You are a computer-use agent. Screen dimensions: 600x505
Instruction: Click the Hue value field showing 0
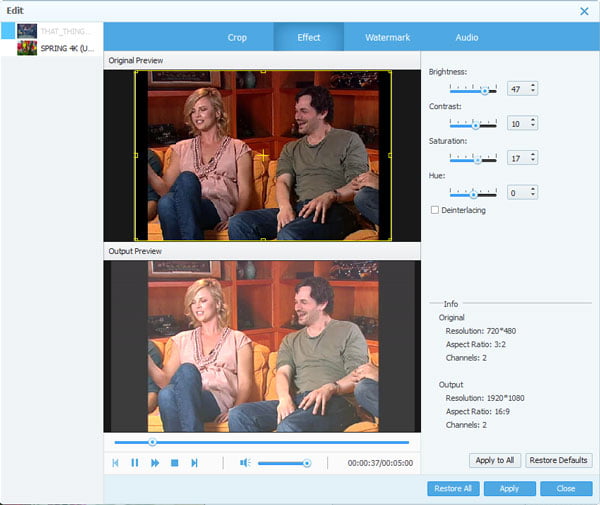pyautogui.click(x=518, y=192)
